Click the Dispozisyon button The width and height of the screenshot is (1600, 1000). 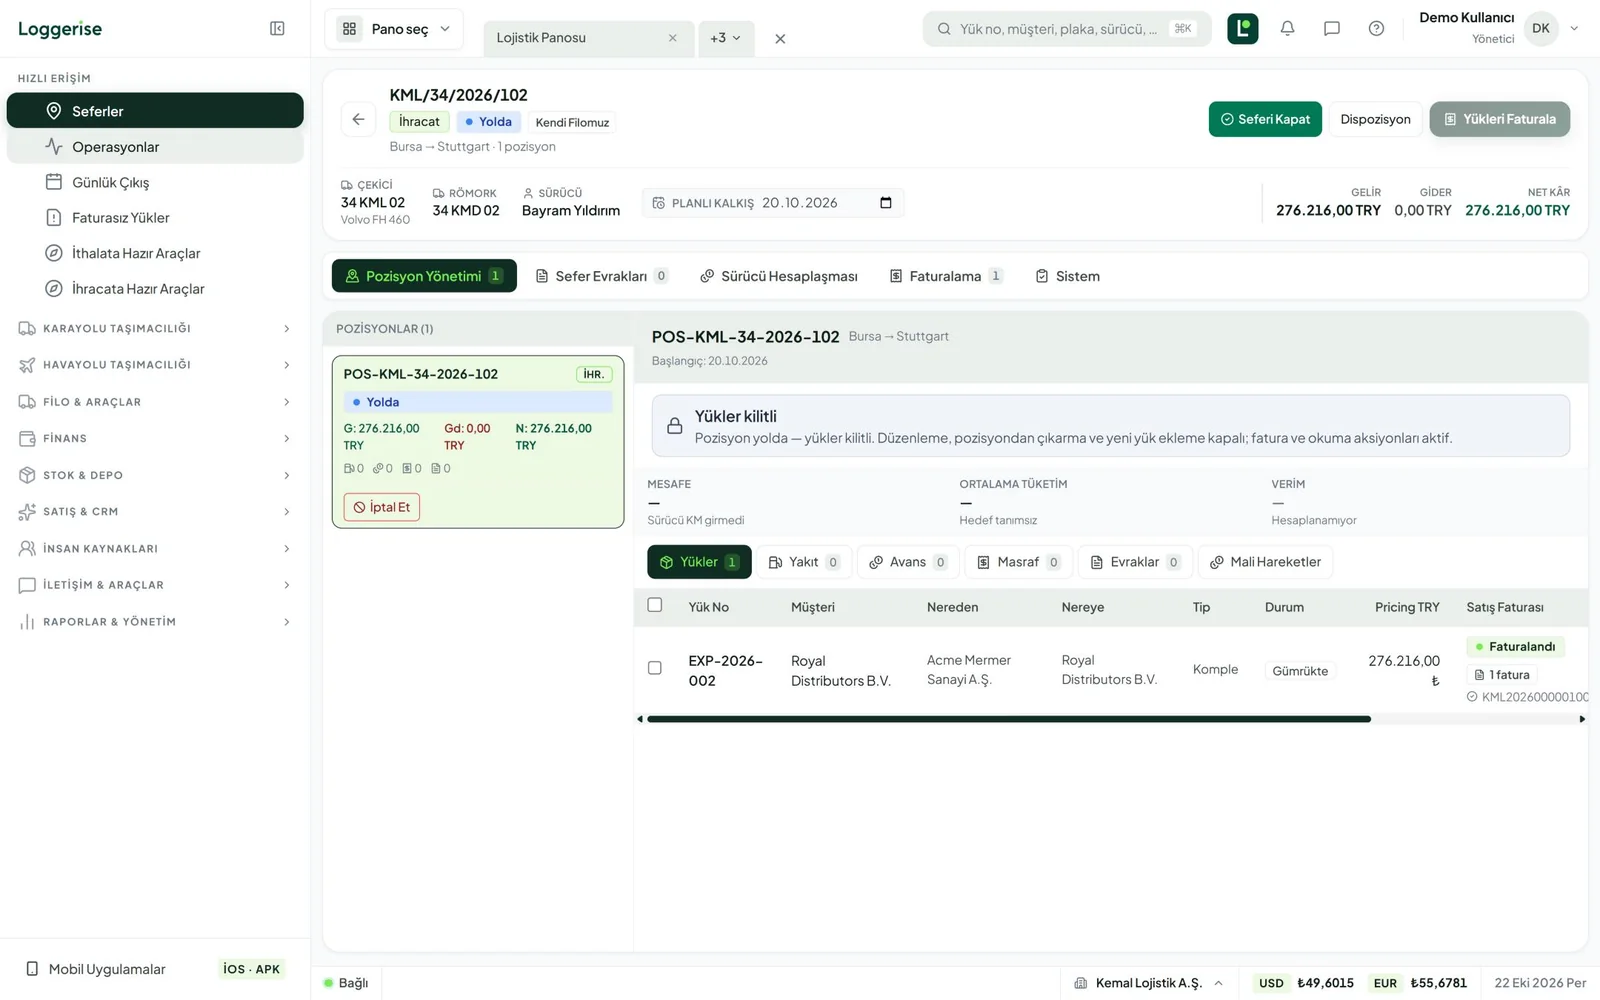[x=1375, y=119]
